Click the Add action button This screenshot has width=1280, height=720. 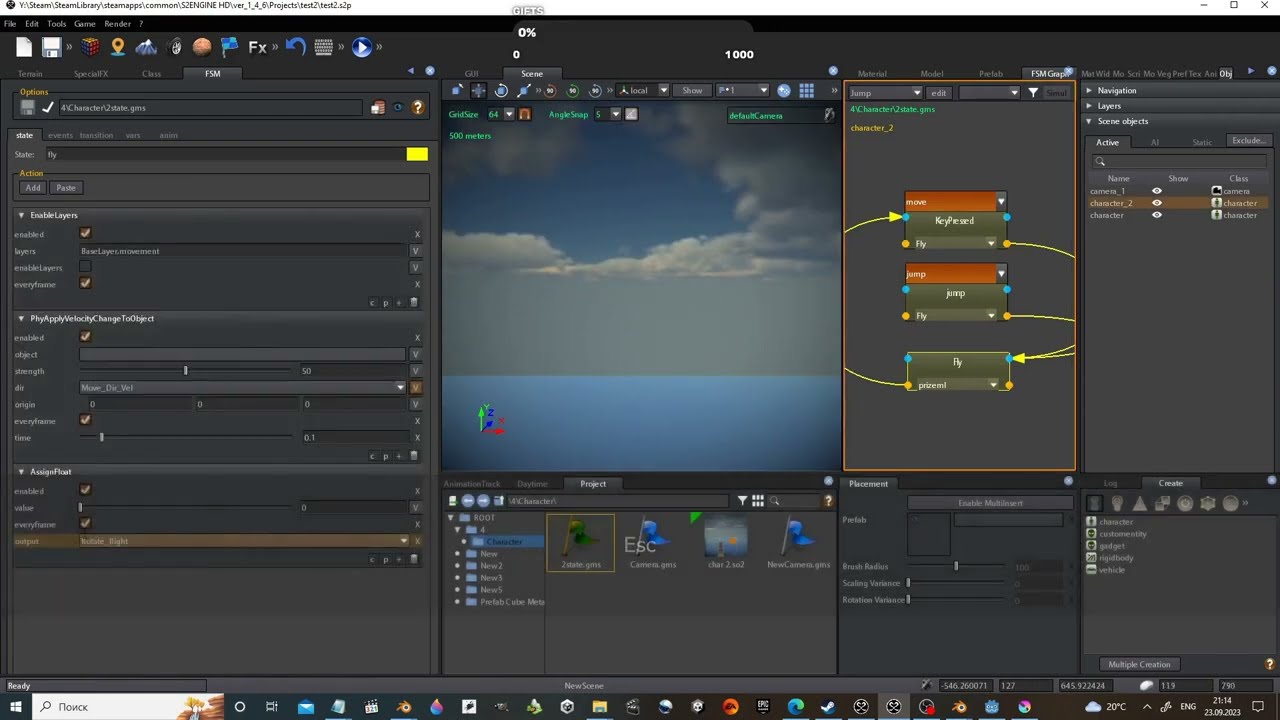(x=33, y=188)
